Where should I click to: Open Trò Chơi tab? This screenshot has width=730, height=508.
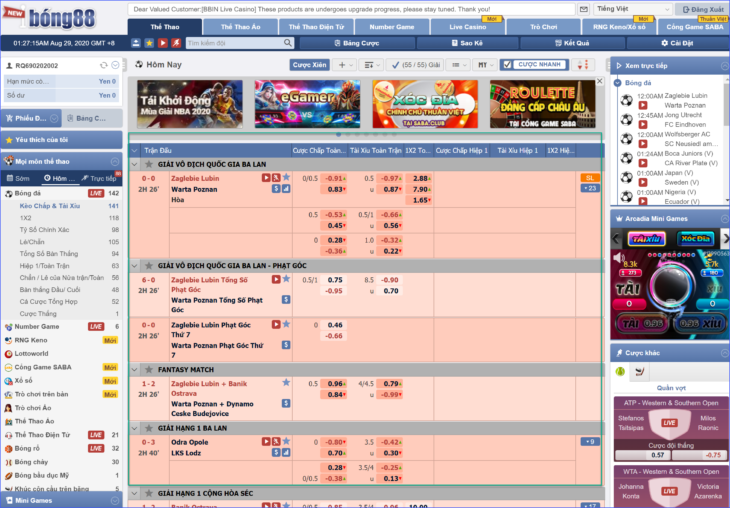click(543, 27)
